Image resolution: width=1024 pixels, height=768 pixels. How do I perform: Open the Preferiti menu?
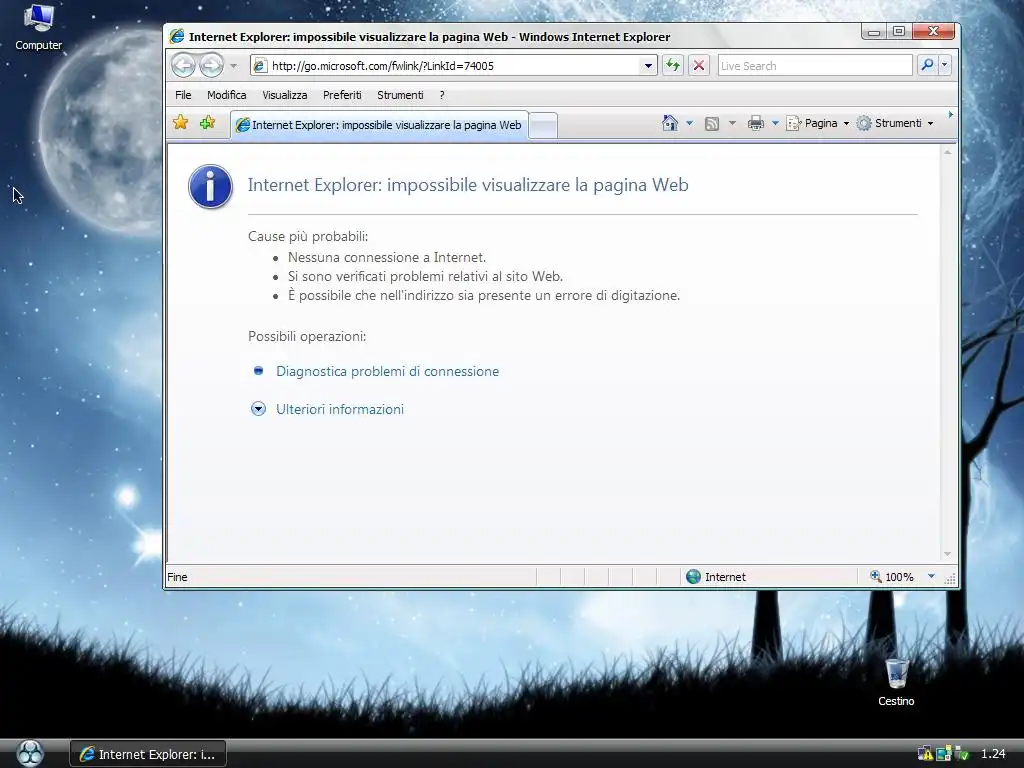click(x=342, y=95)
